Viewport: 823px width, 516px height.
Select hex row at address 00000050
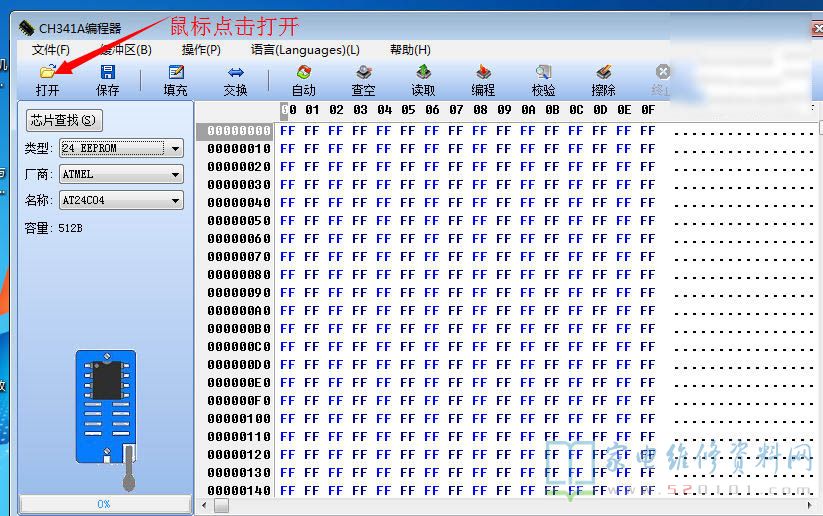(x=239, y=220)
